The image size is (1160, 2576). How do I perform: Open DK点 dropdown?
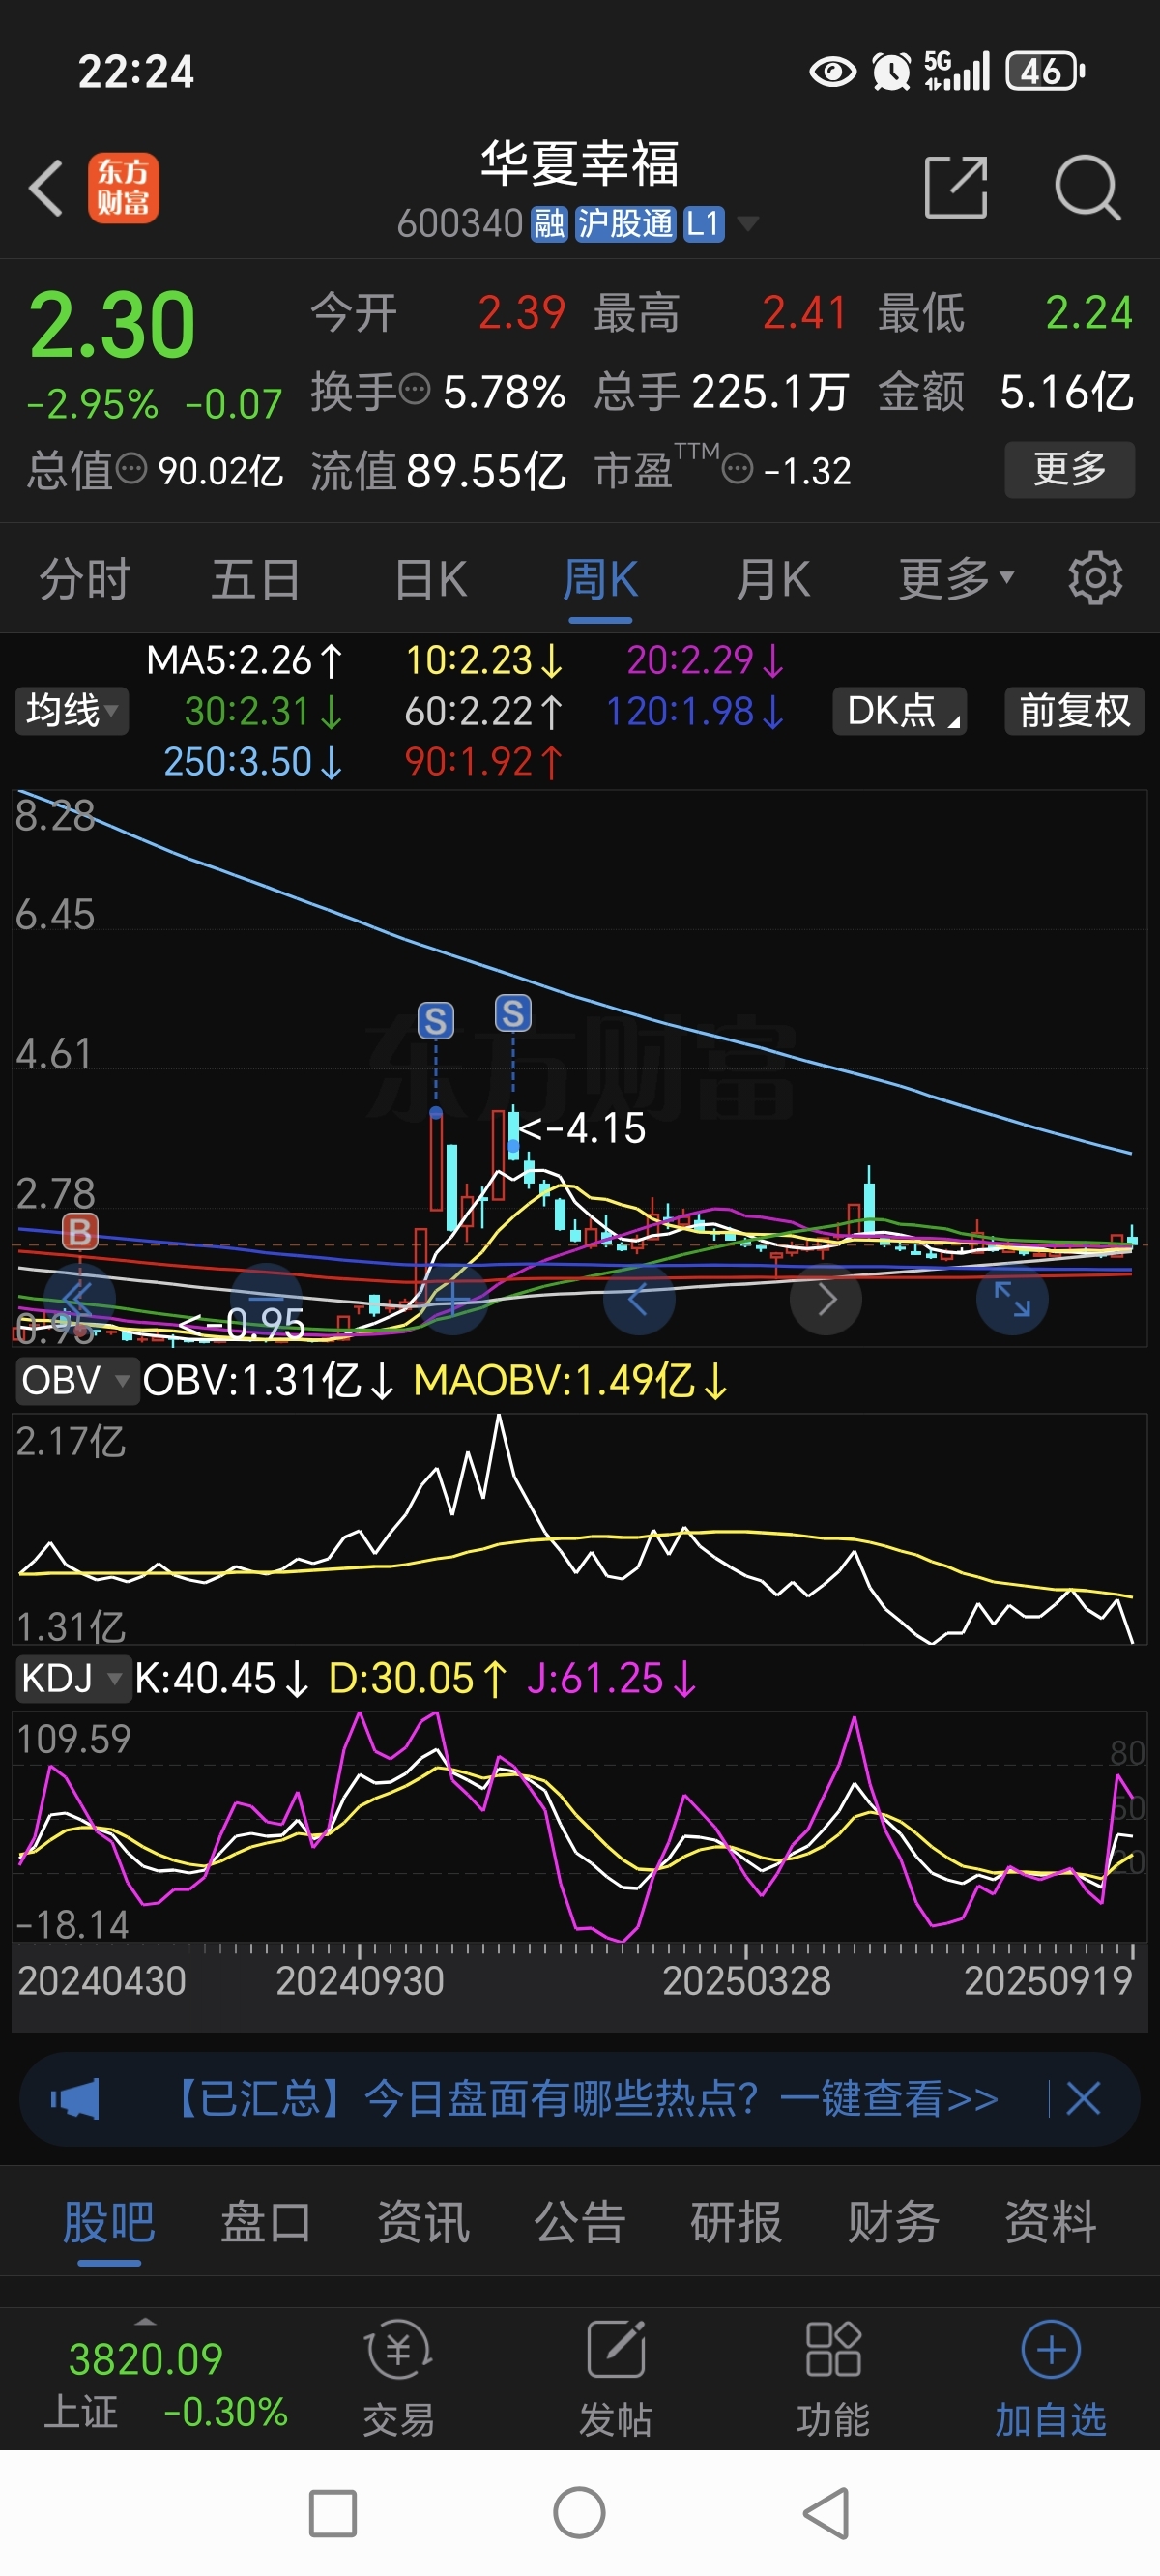900,711
